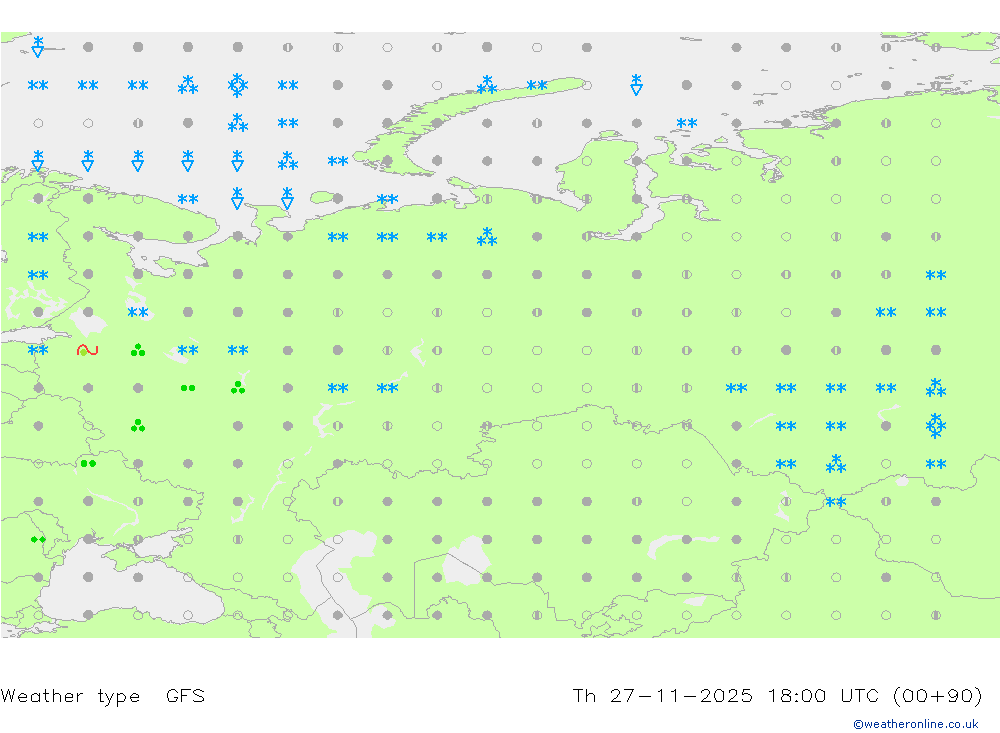The width and height of the screenshot is (1000, 733).
Task: Click the snow shower symbol in the top-left corner
Action: coord(38,47)
